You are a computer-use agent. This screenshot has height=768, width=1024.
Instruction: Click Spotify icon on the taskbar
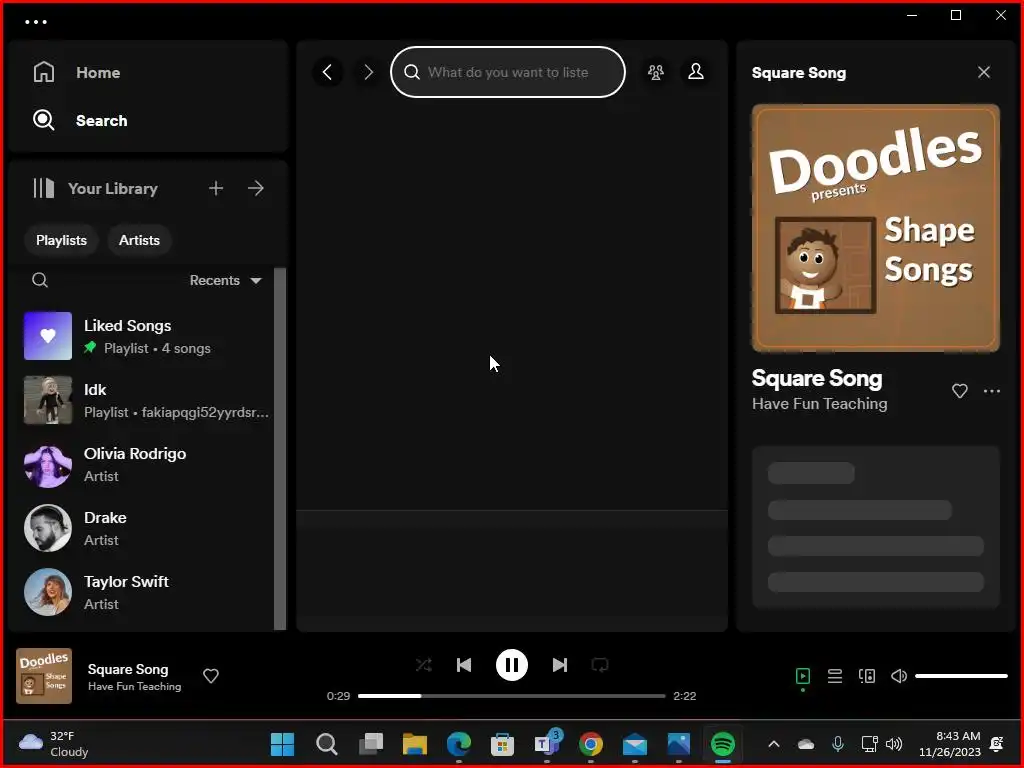[723, 744]
